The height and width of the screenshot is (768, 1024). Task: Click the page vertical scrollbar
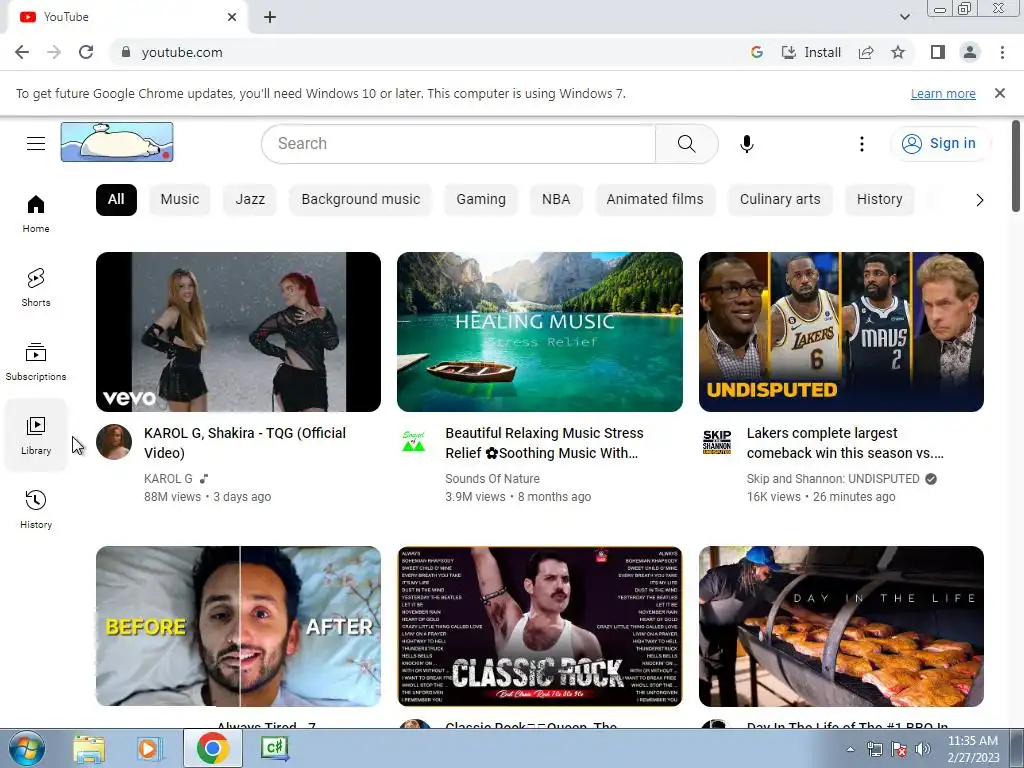[1016, 167]
